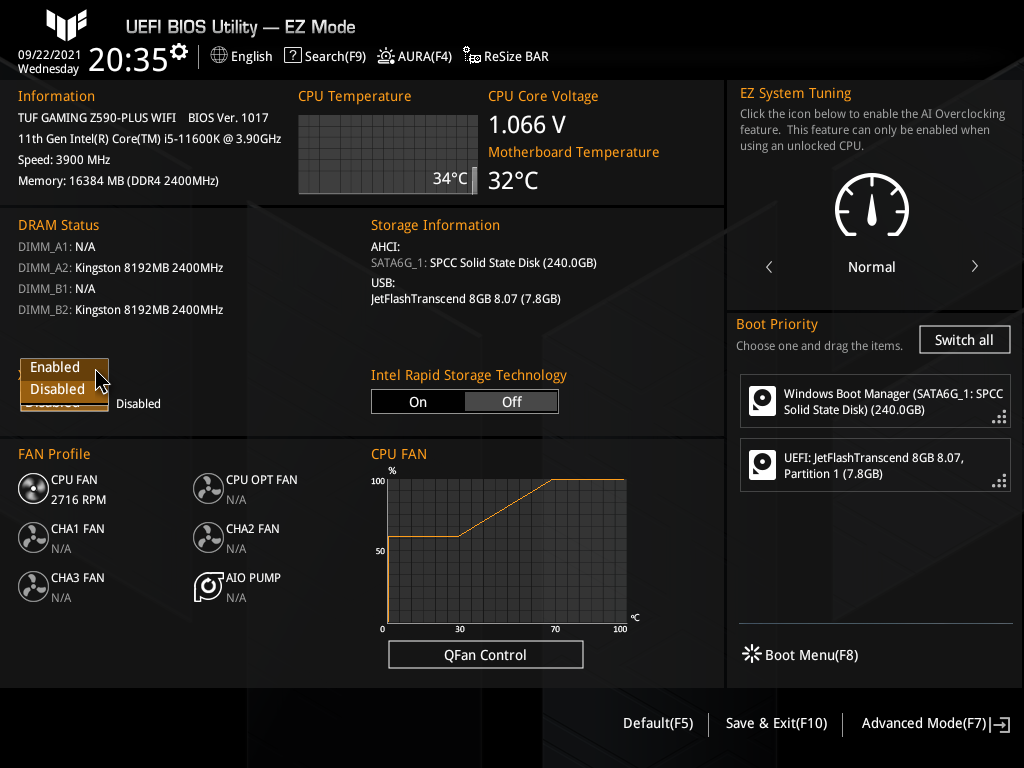Click the Advanced Mode exit arrow icon

(1000, 724)
